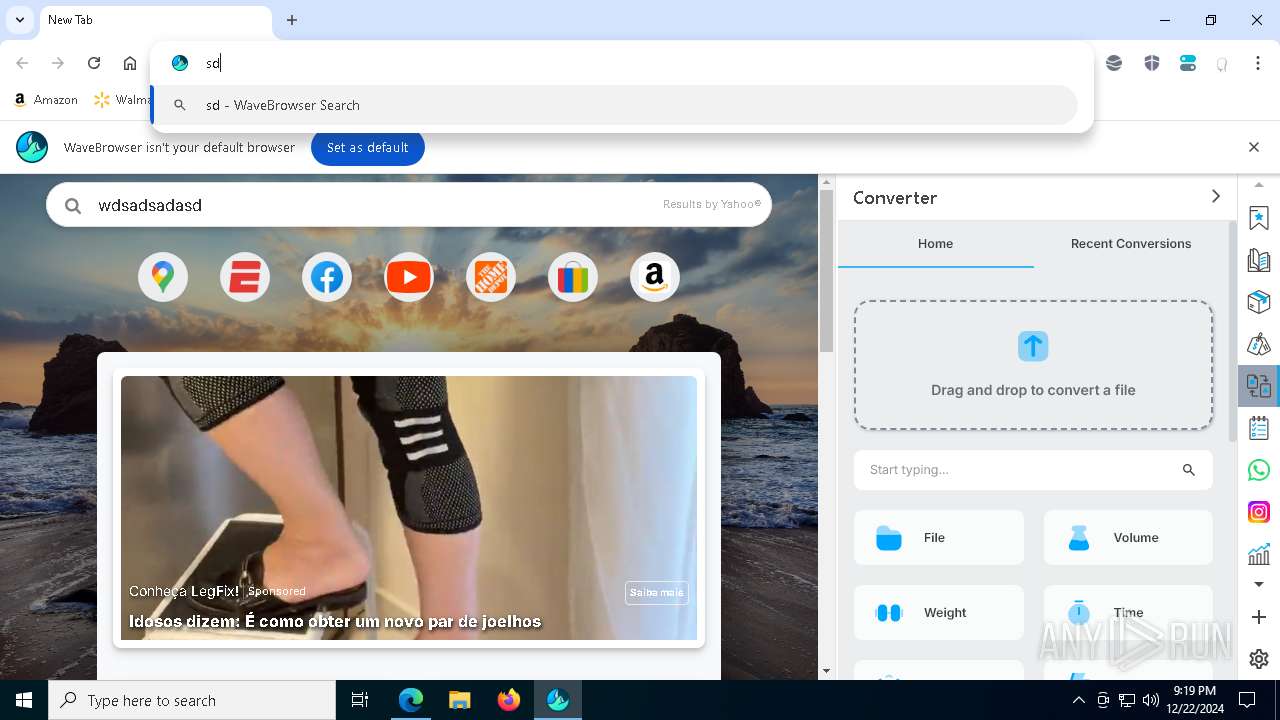The height and width of the screenshot is (720, 1280).
Task: Open The Home Depot shortcut icon
Action: pos(491,277)
